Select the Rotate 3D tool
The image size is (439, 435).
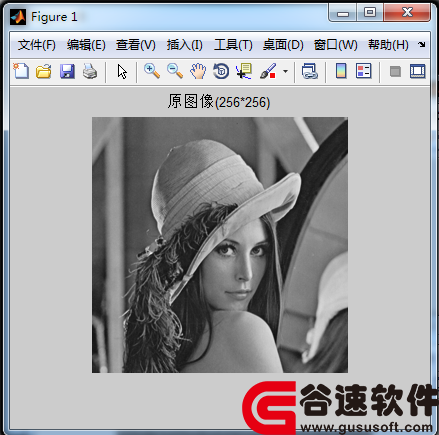[221, 71]
